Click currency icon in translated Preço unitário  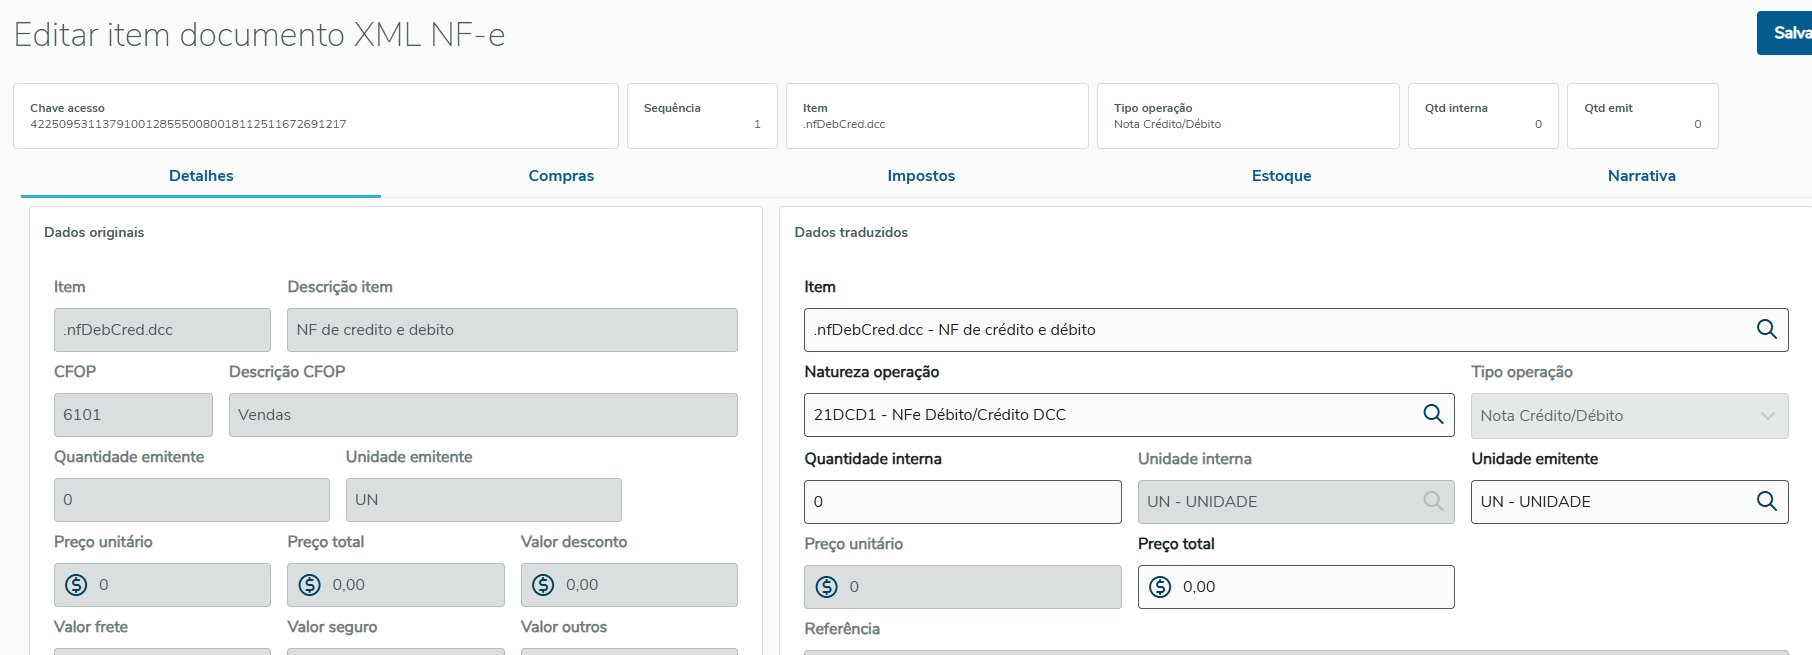pyautogui.click(x=827, y=587)
